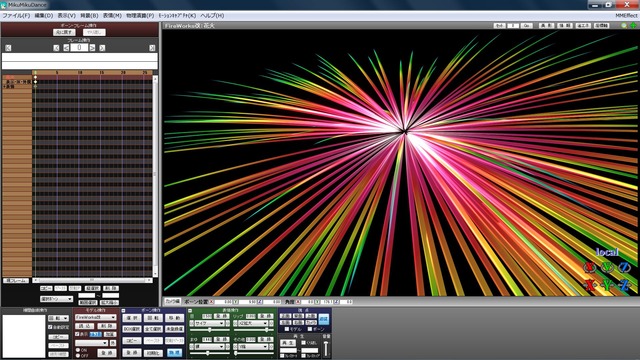Viewport: 640px width, 360px height.
Task: Select the OFF radio button
Action: [78, 356]
